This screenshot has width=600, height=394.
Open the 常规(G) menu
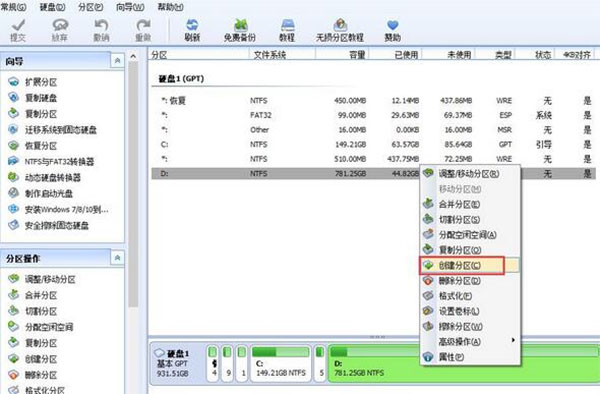pyautogui.click(x=14, y=7)
